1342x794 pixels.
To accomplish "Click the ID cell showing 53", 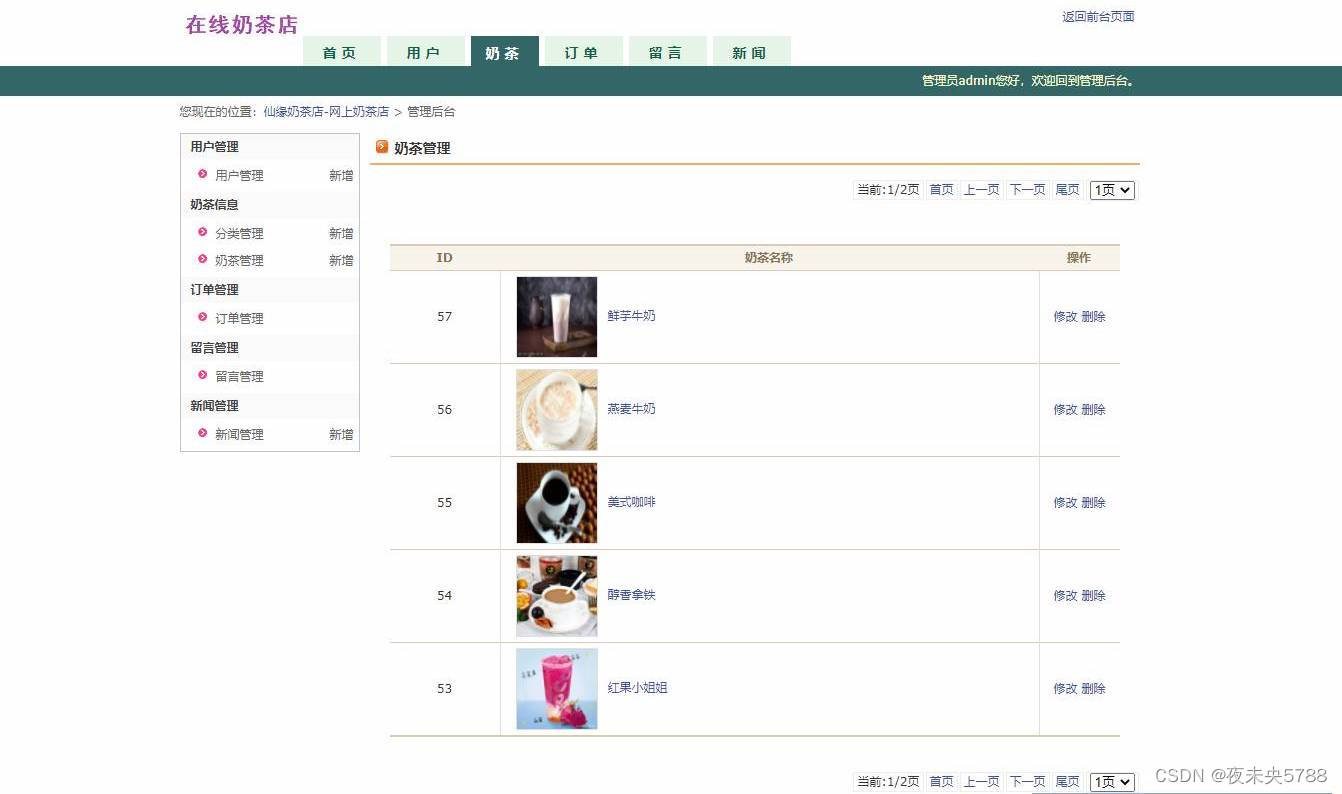I will pos(445,688).
